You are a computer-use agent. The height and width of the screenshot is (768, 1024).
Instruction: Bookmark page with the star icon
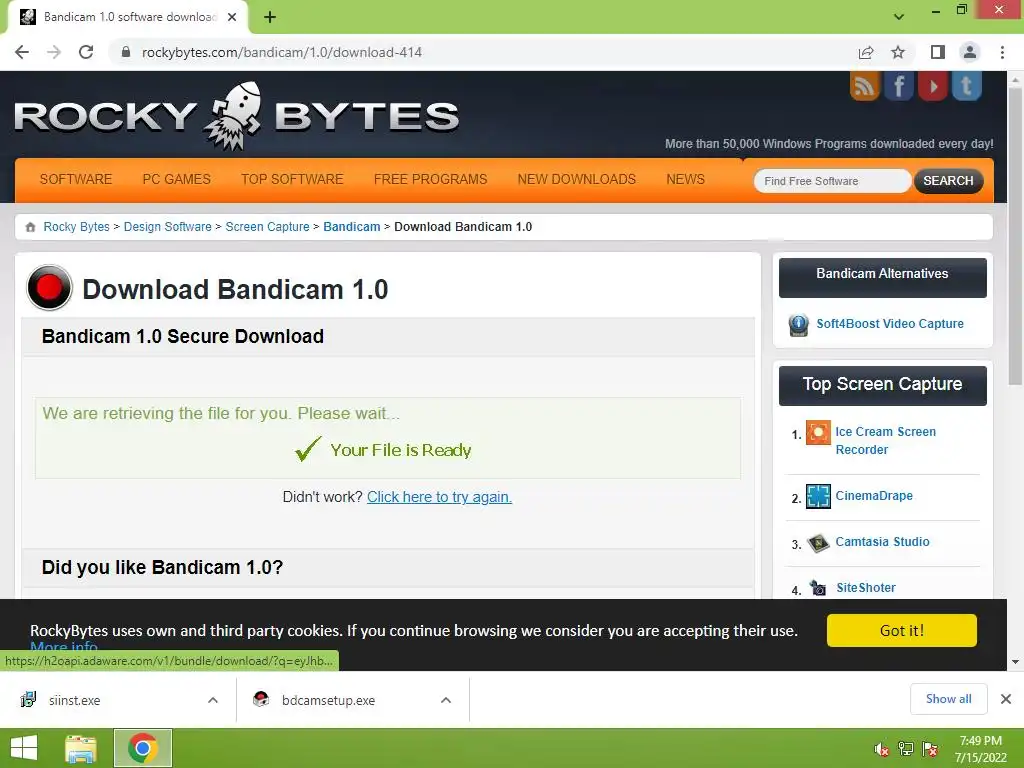tap(898, 52)
